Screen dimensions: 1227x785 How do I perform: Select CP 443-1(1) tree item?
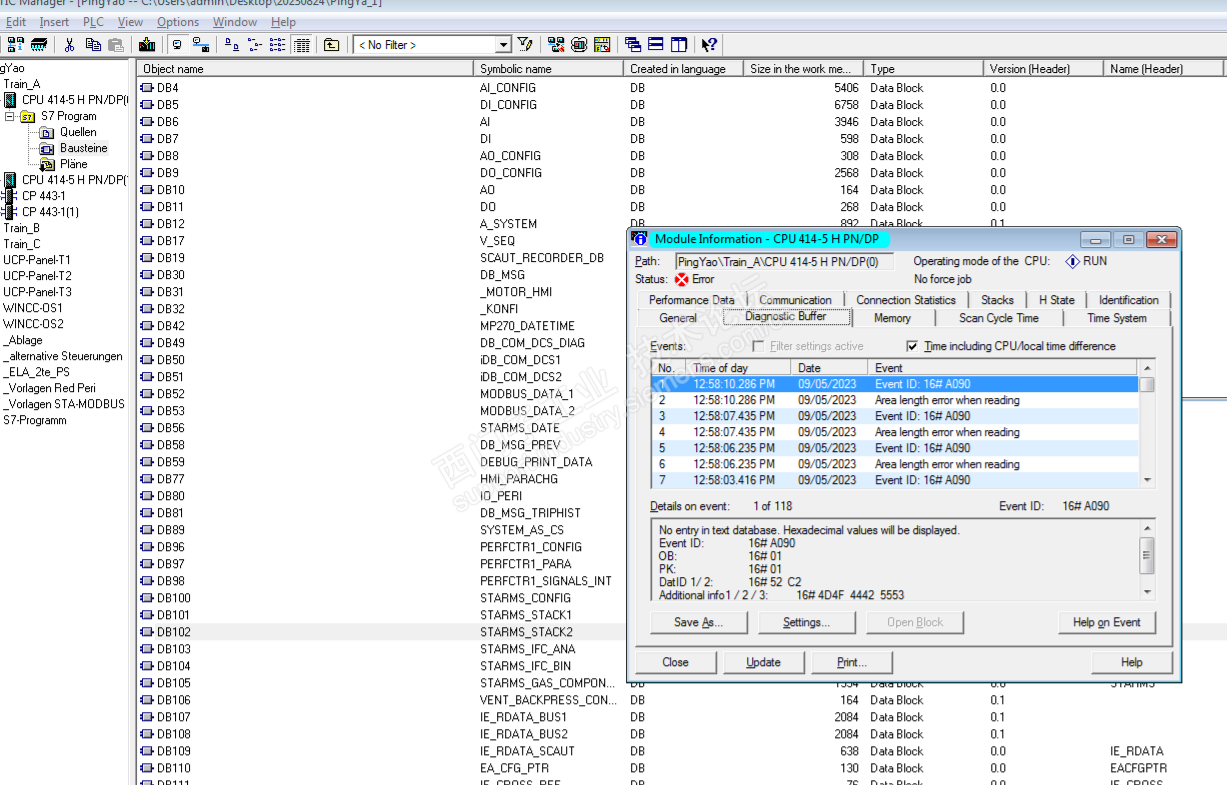tap(50, 212)
